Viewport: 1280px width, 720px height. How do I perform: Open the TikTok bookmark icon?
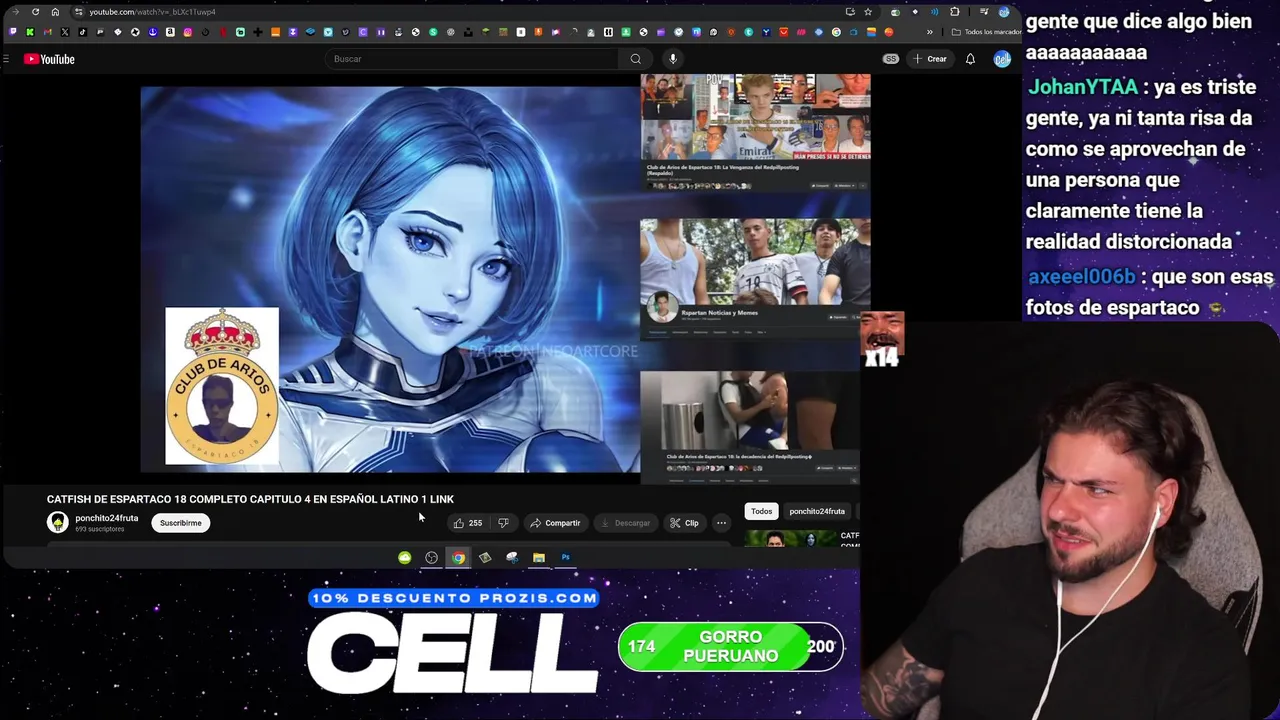click(x=82, y=32)
